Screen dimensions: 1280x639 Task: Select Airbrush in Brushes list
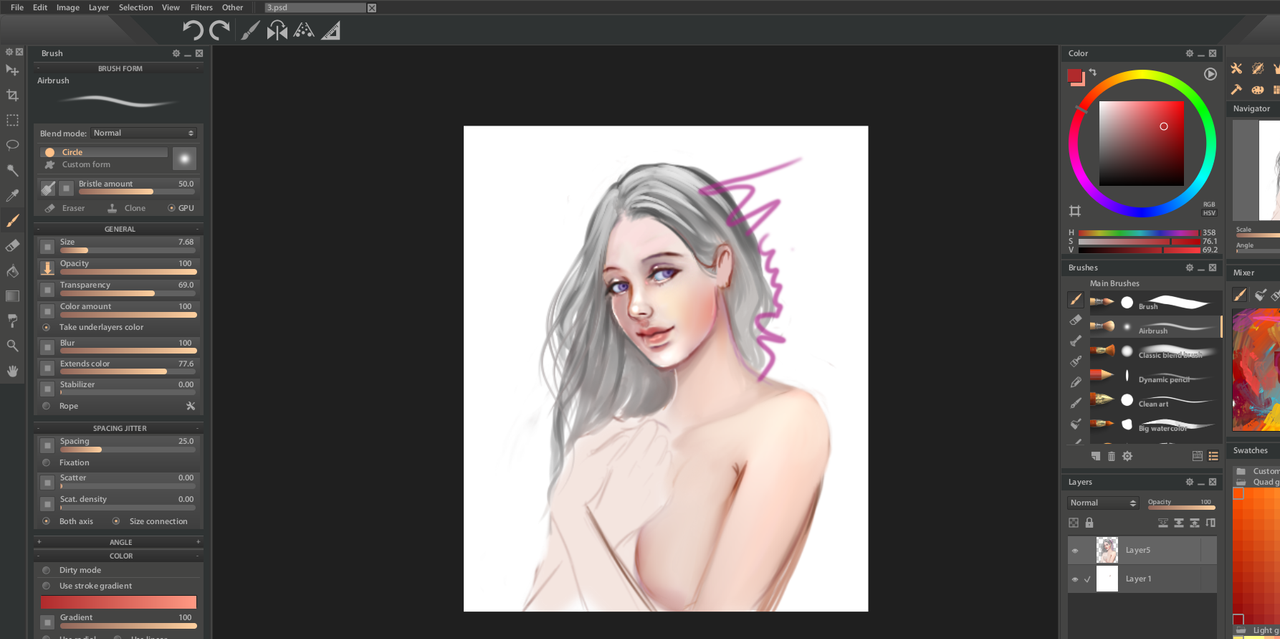1153,328
